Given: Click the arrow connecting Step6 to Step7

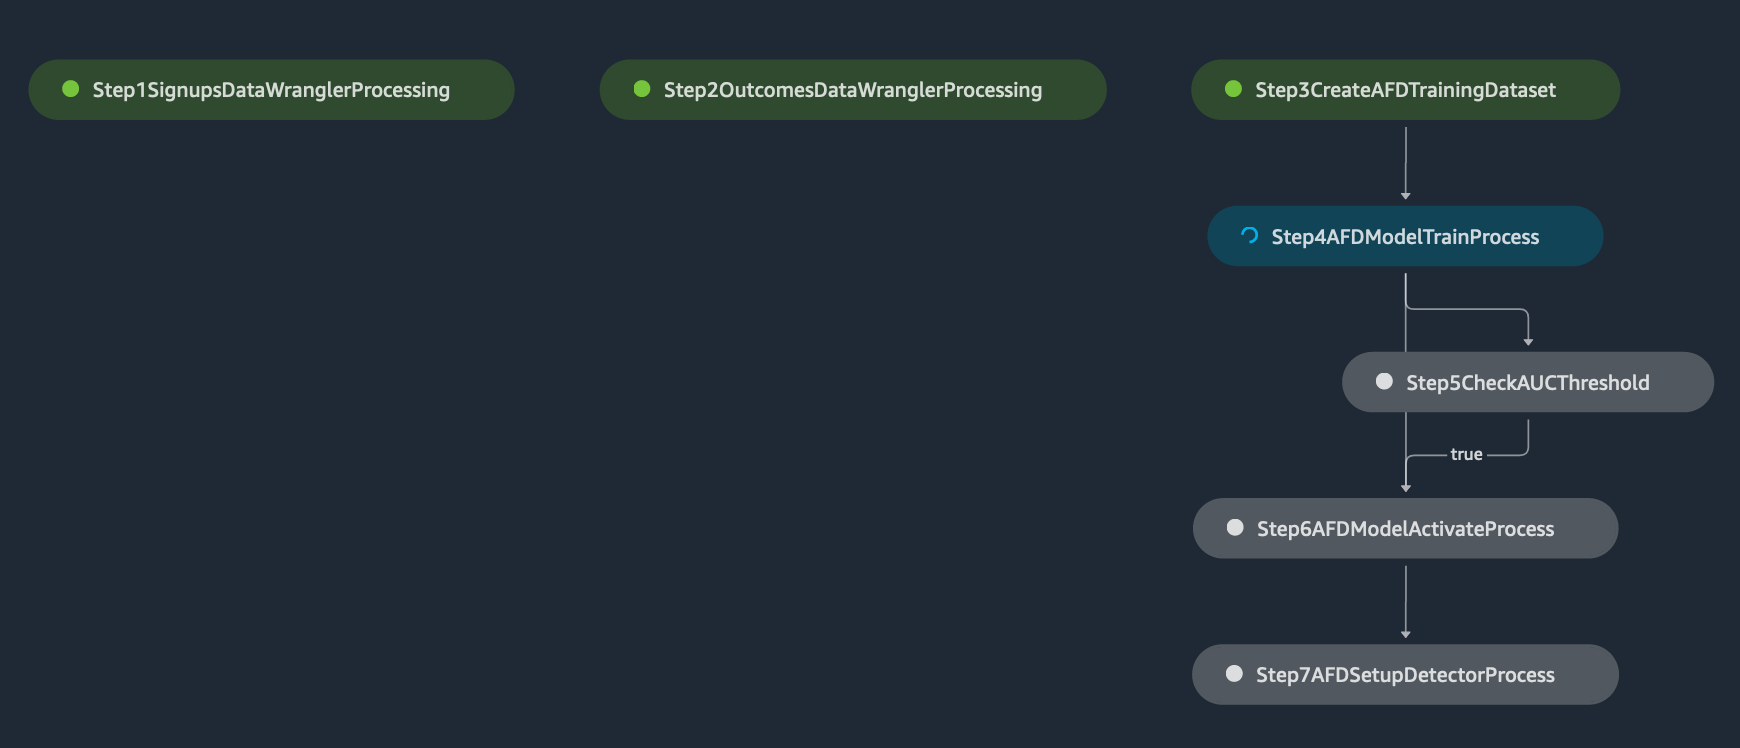Looking at the screenshot, I should (1405, 602).
